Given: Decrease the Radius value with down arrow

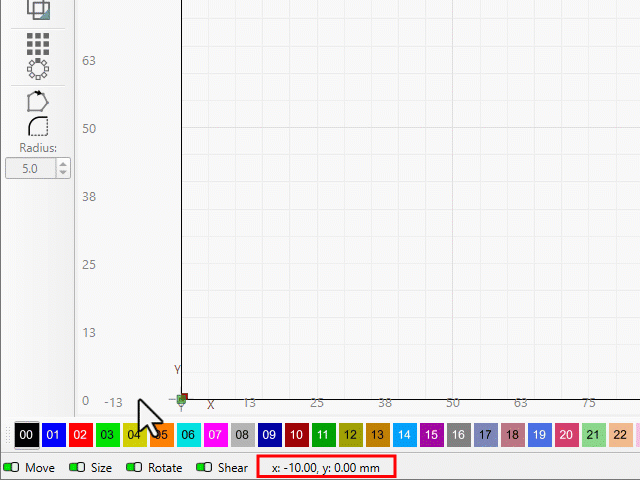Looking at the screenshot, I should coord(64,174).
